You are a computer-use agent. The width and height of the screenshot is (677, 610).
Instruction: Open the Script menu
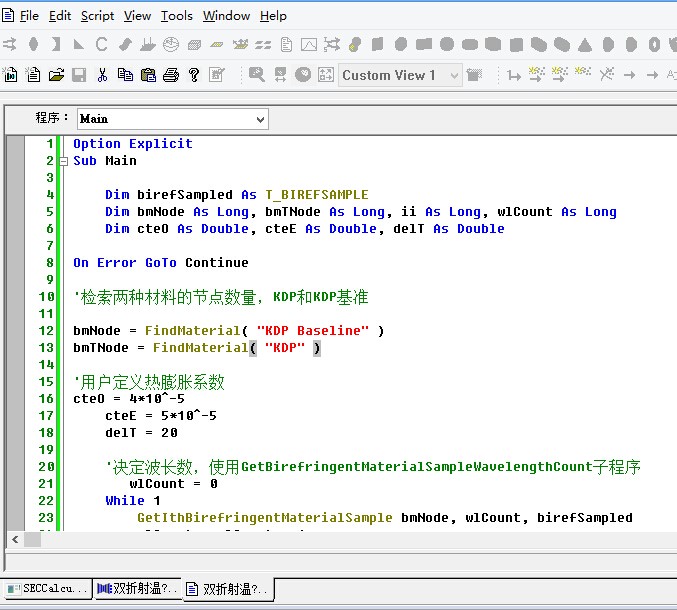point(97,15)
